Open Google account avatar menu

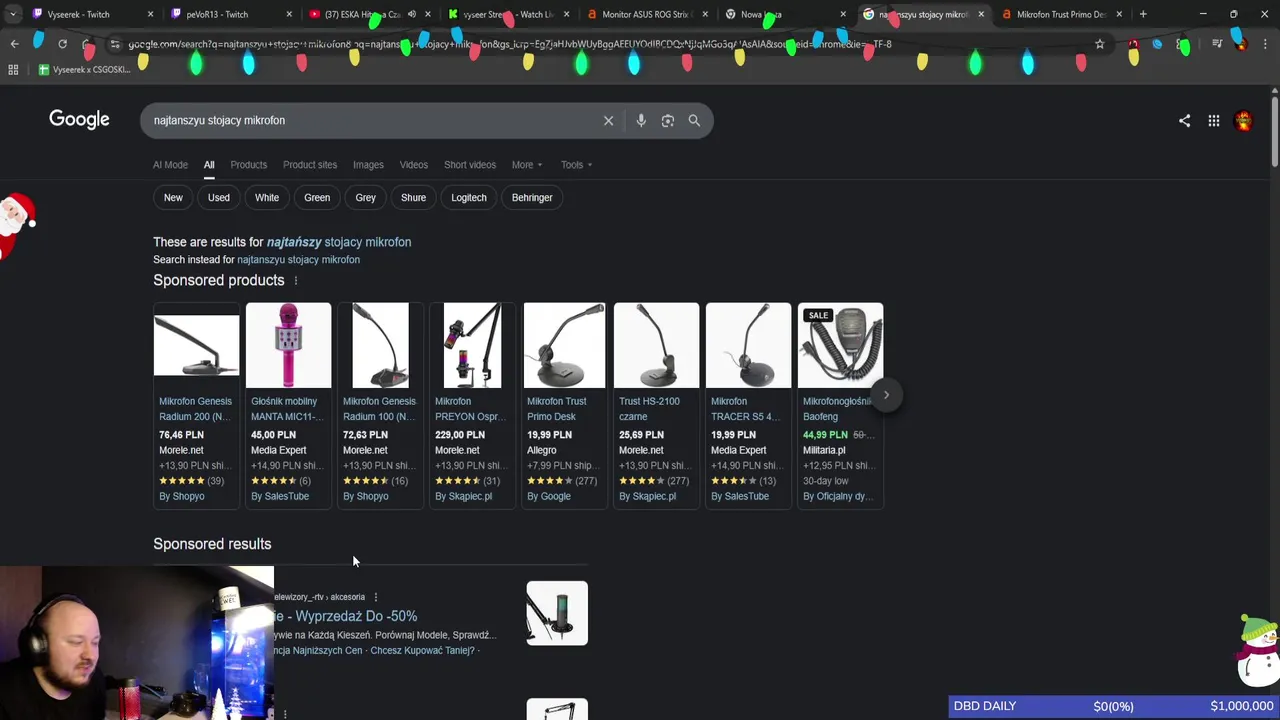[x=1243, y=121]
